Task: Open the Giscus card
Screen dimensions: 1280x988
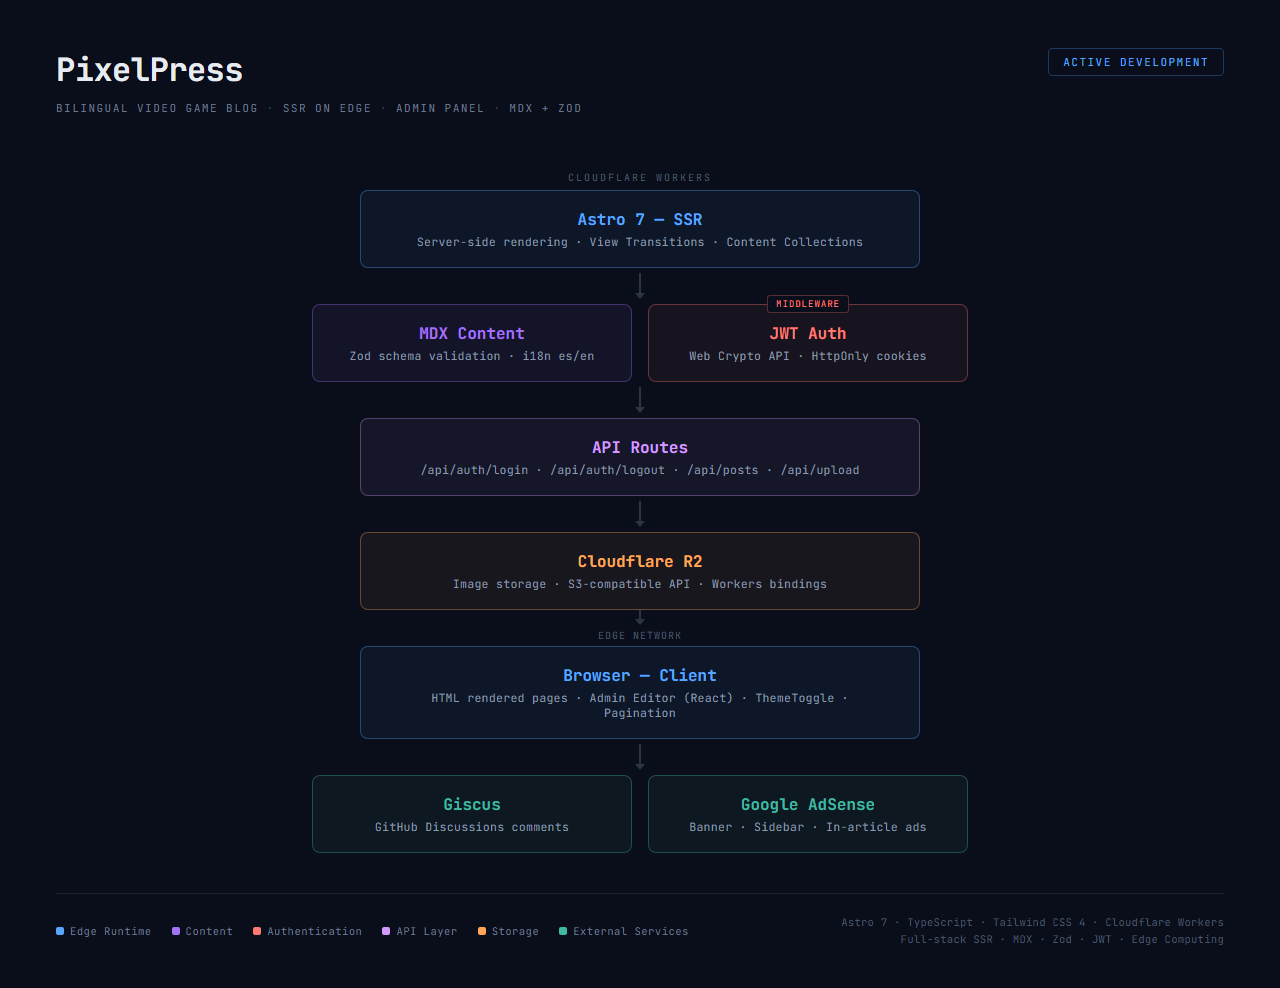Action: click(472, 814)
